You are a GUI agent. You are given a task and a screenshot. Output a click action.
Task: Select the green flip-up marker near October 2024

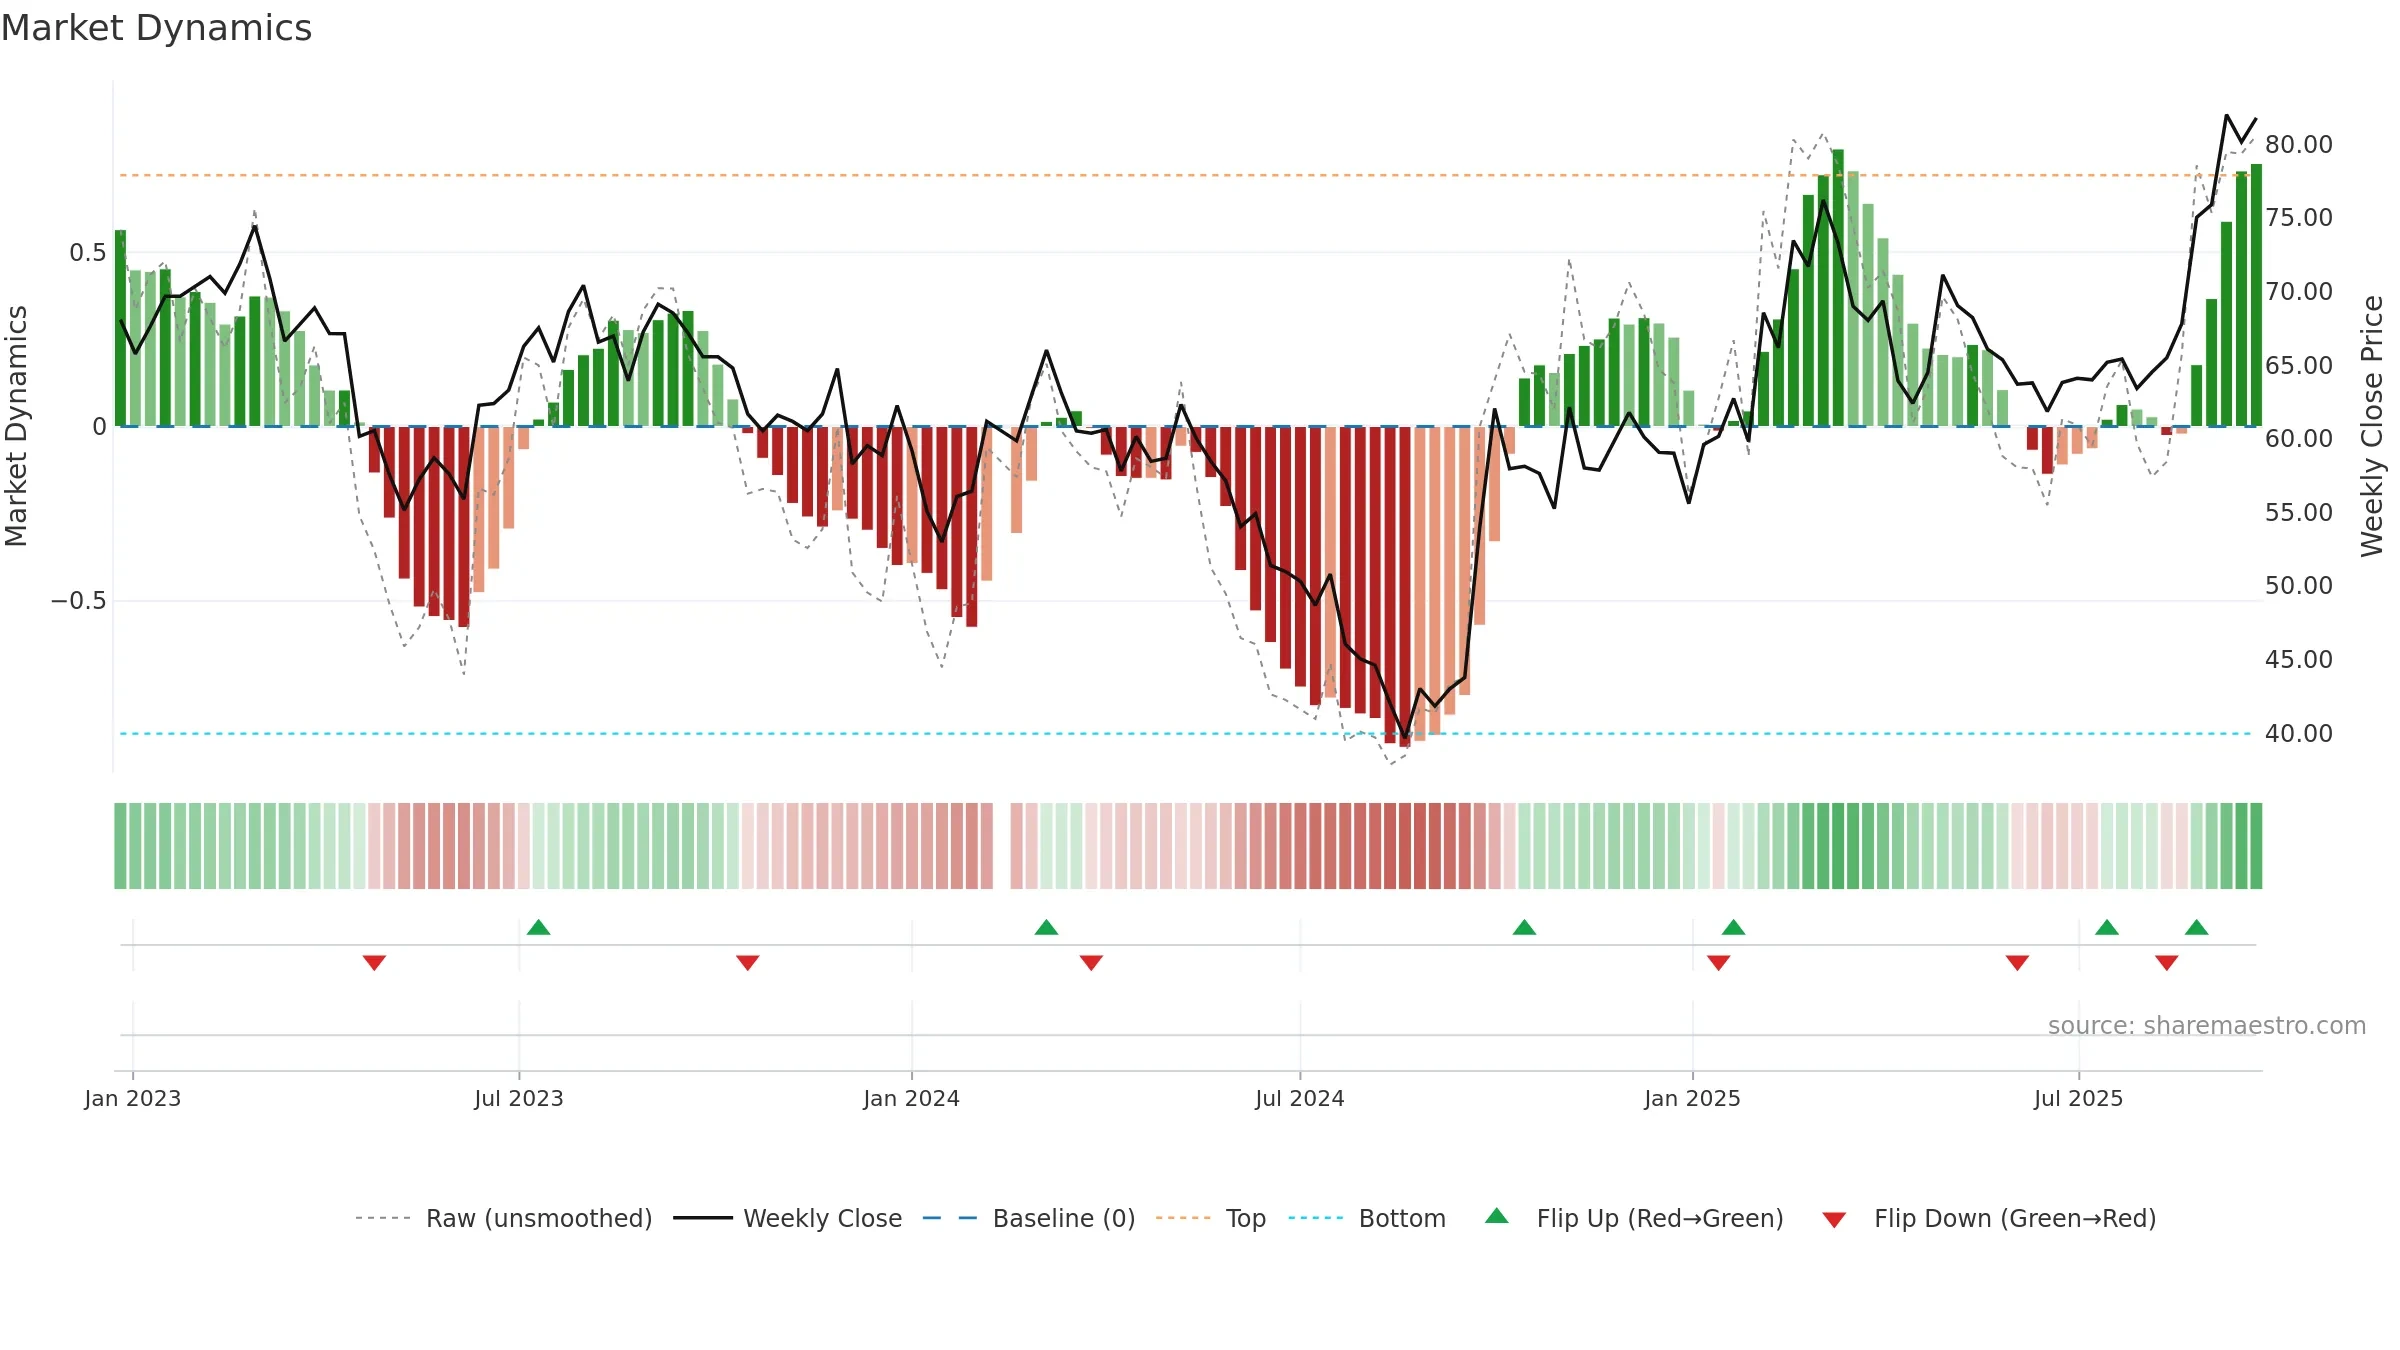1524,927
